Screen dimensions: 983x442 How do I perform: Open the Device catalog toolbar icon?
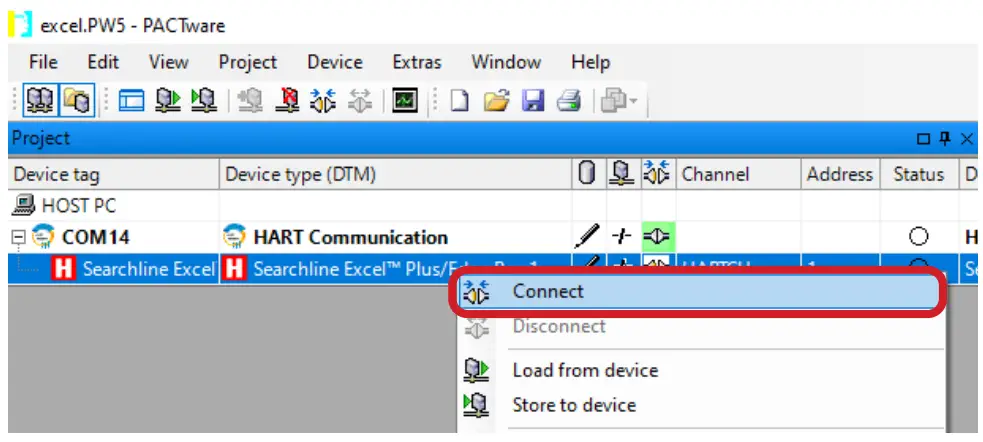(77, 100)
